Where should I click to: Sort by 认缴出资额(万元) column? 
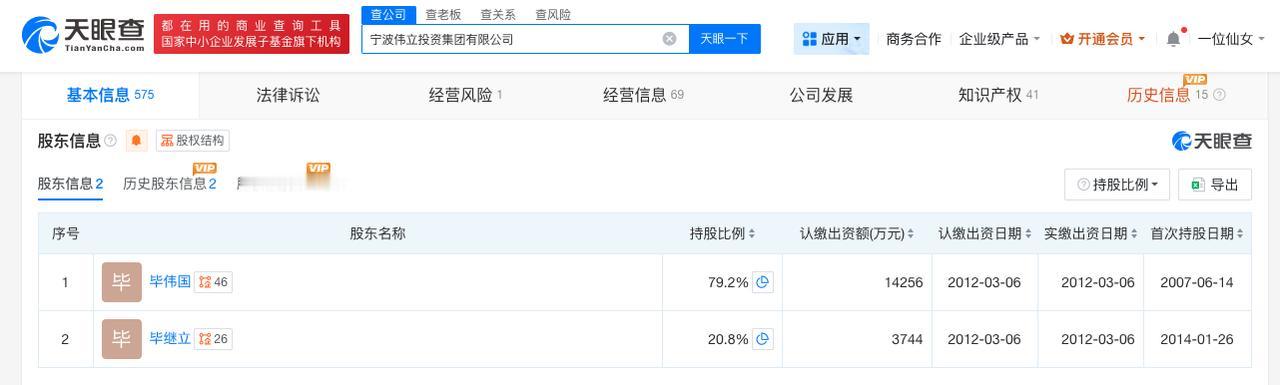[x=857, y=233]
